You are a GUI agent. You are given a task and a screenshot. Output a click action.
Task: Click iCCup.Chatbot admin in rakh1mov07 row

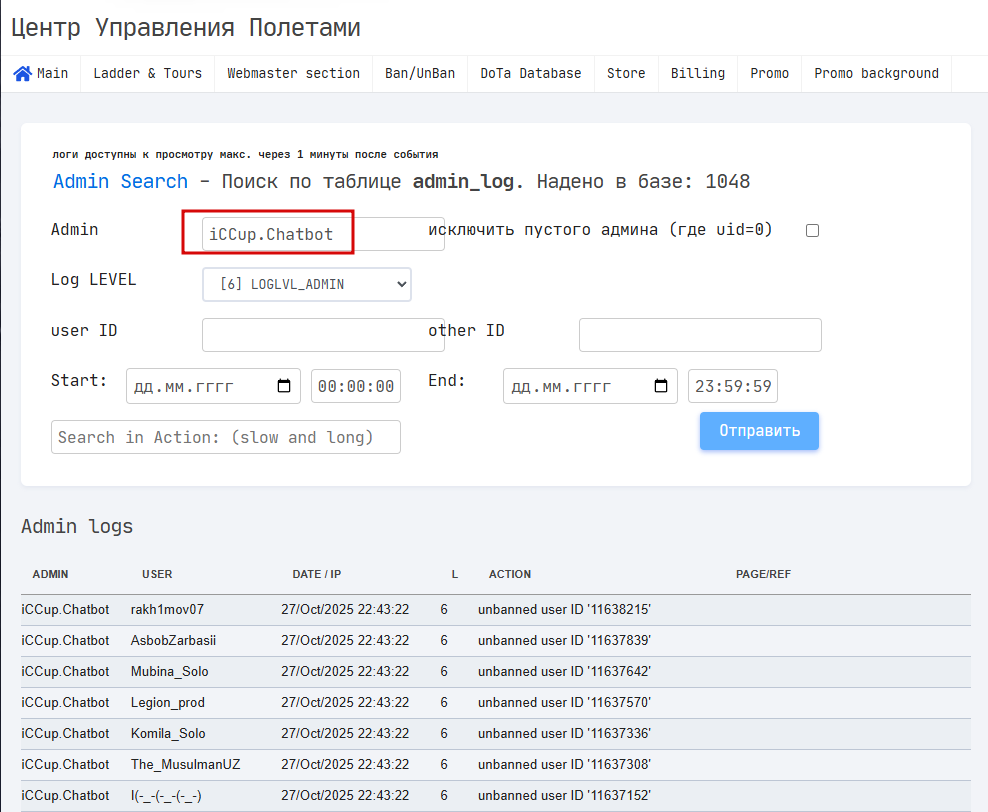65,610
